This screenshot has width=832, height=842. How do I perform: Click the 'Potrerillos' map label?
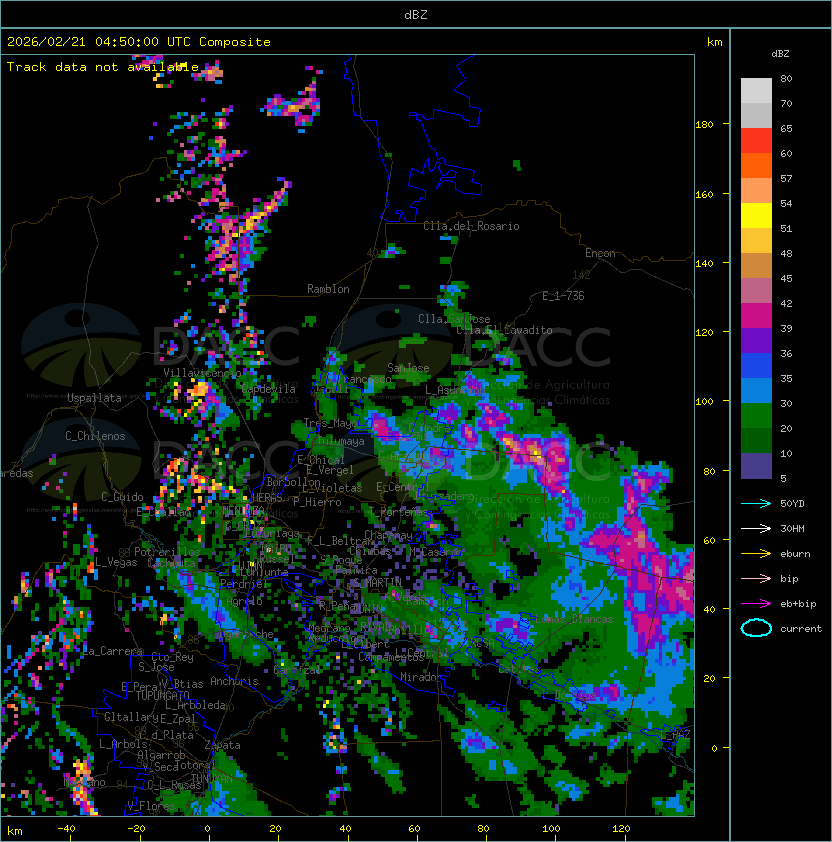tap(167, 552)
